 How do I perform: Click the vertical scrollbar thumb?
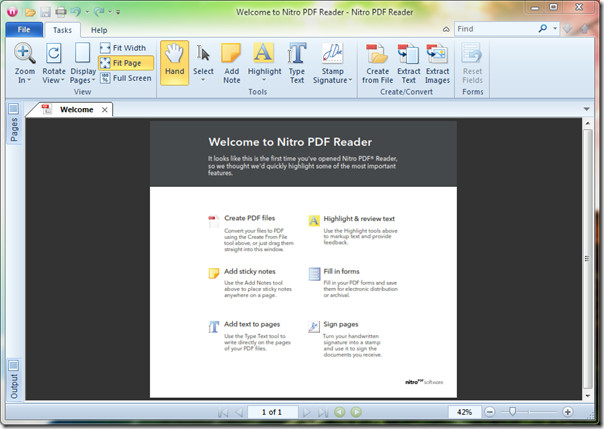(587, 259)
